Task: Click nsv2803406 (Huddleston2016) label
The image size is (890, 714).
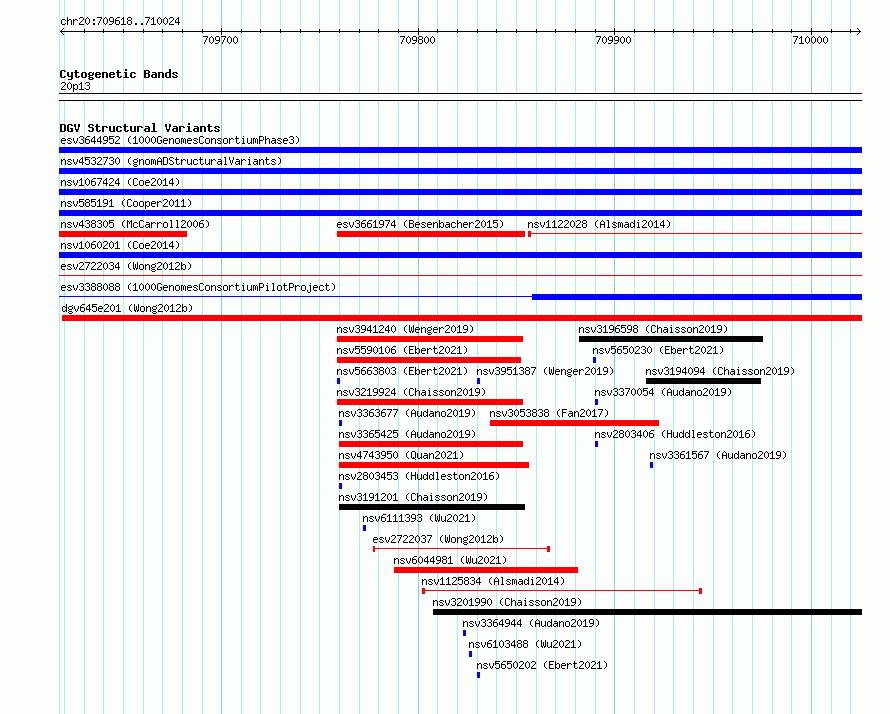Action: pyautogui.click(x=675, y=434)
